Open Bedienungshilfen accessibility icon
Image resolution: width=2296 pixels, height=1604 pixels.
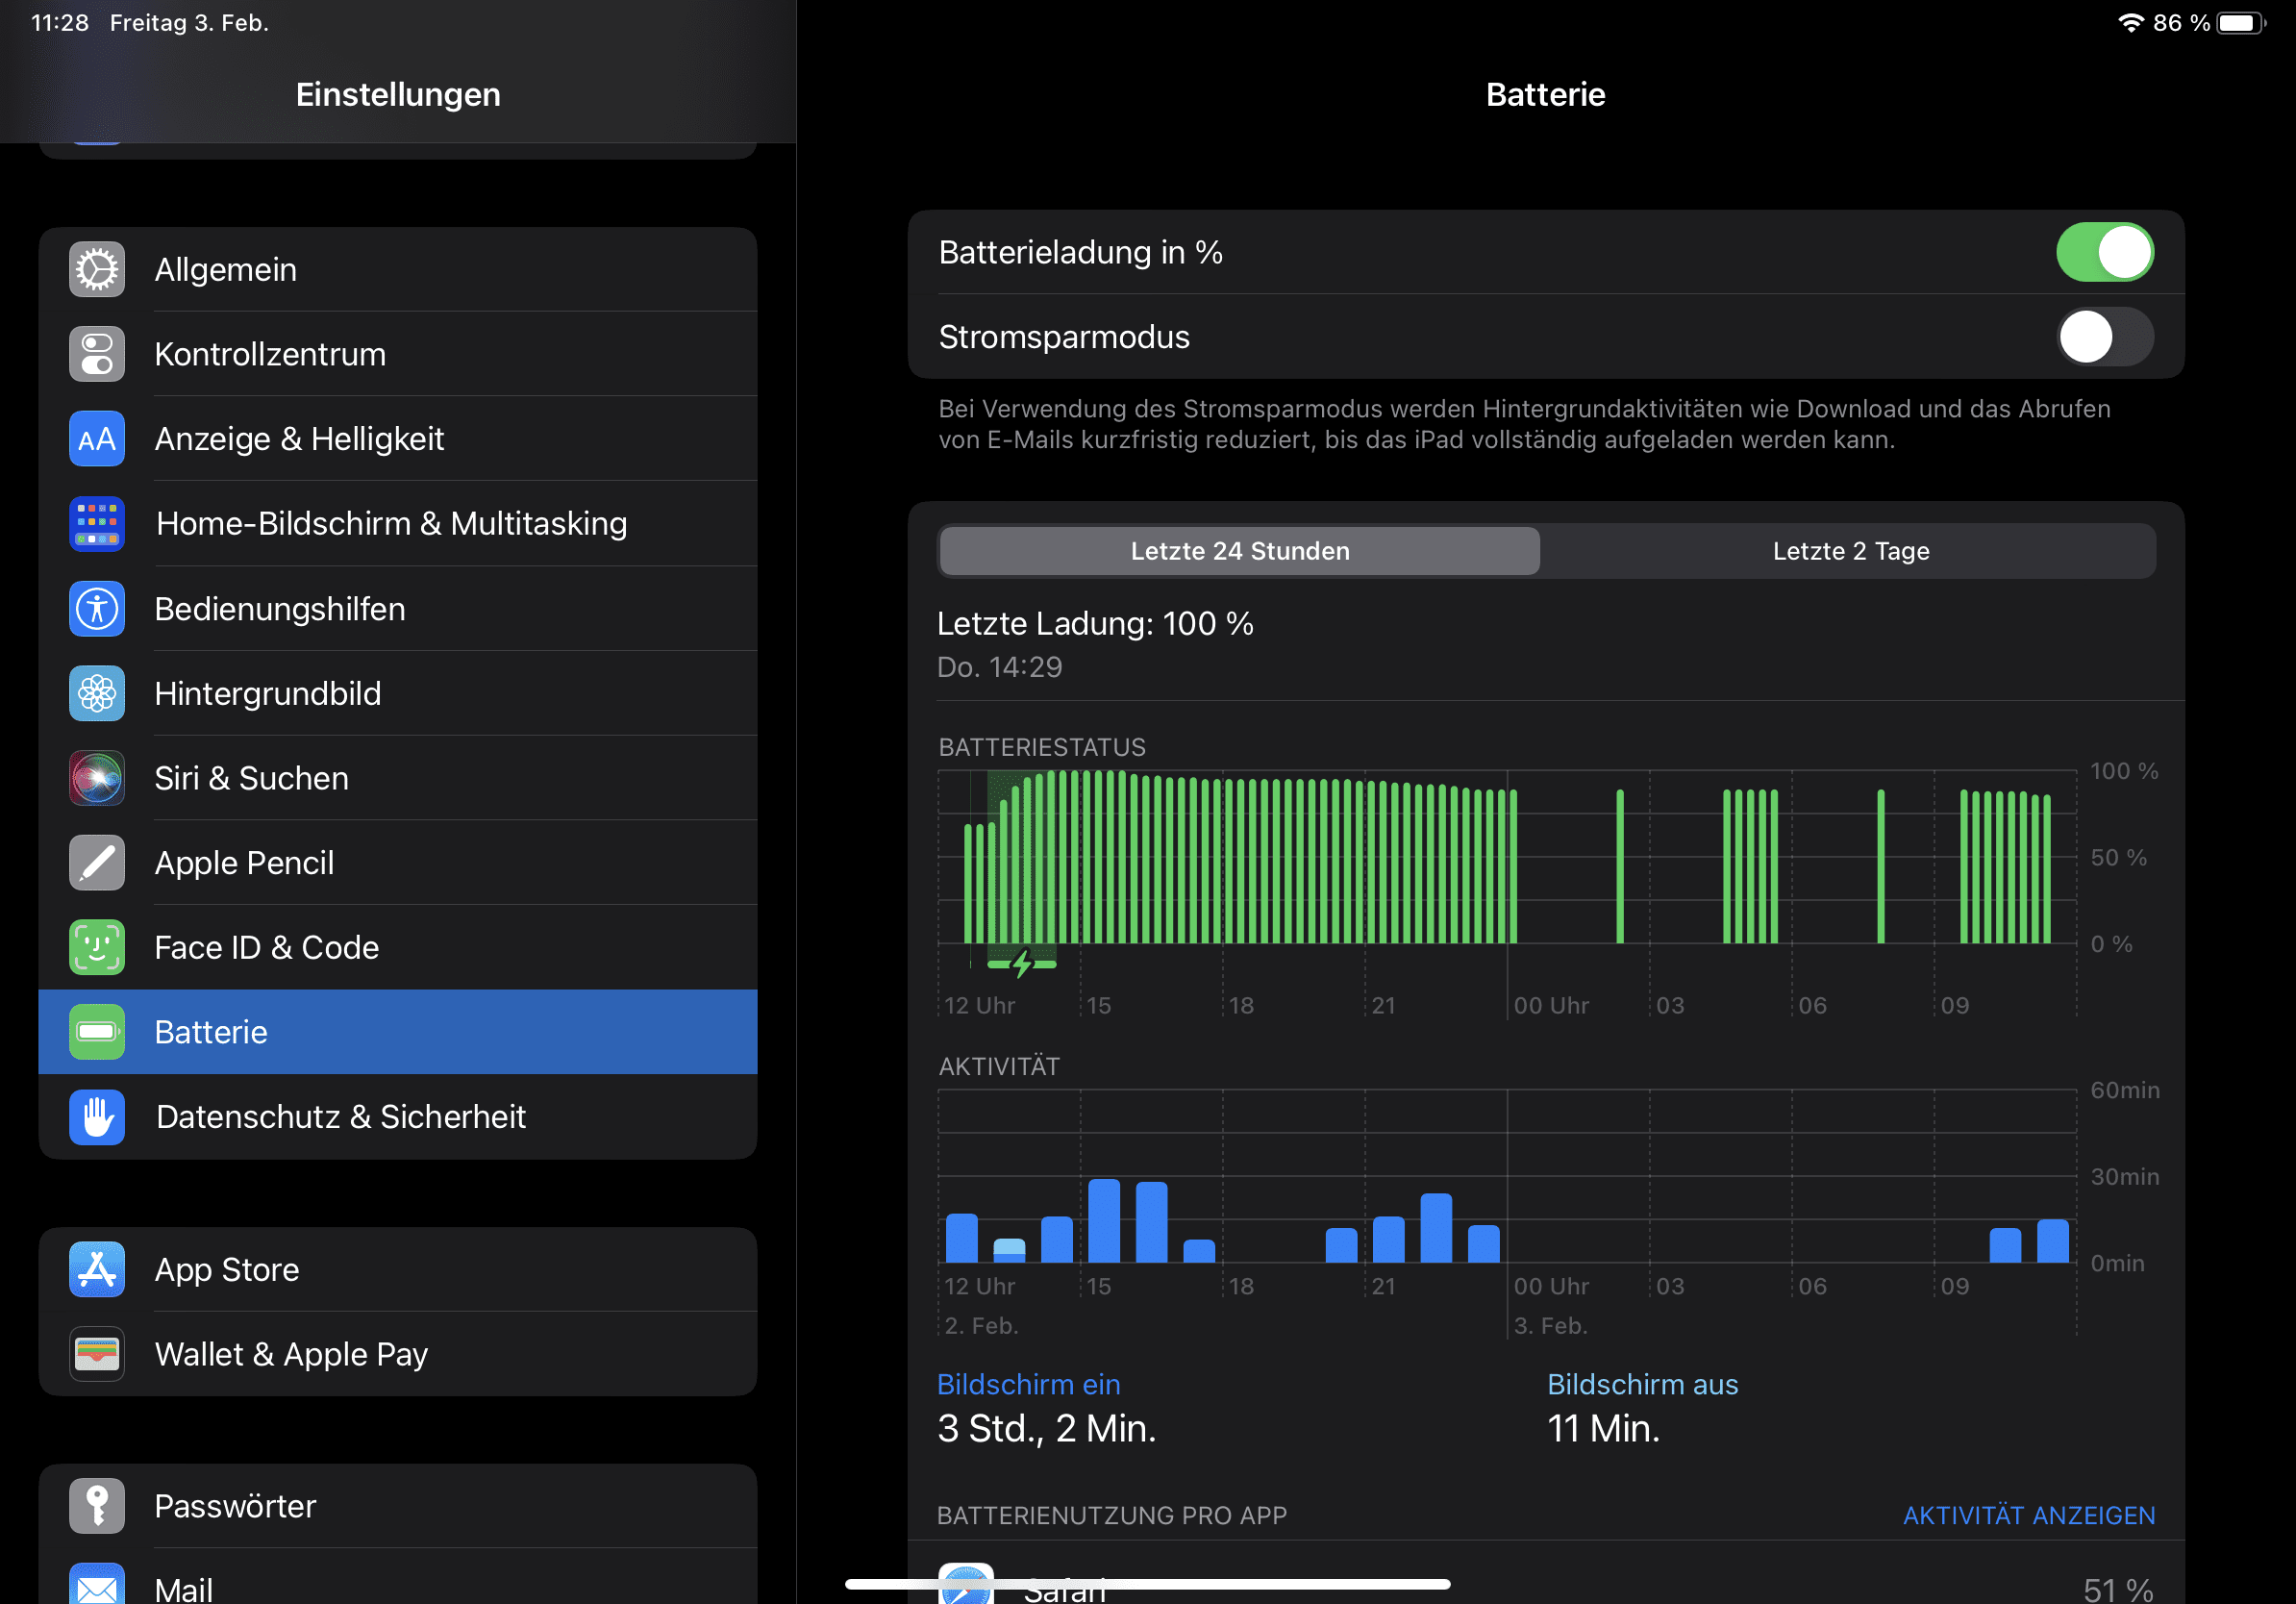[x=97, y=608]
